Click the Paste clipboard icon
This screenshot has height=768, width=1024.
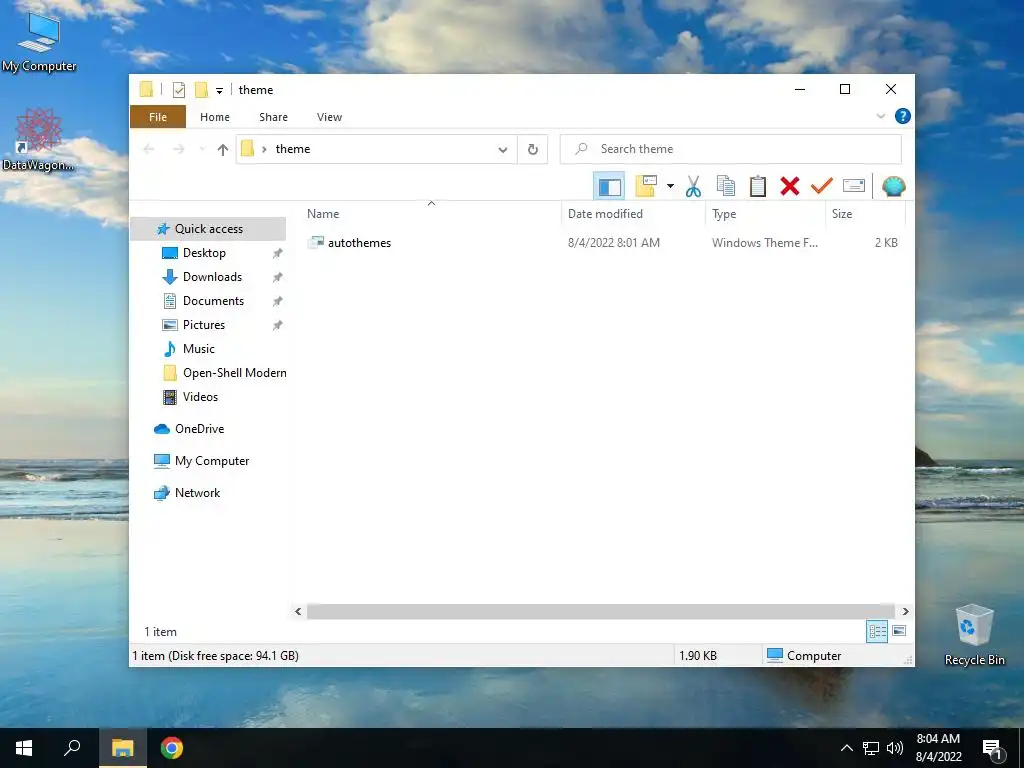(x=758, y=187)
